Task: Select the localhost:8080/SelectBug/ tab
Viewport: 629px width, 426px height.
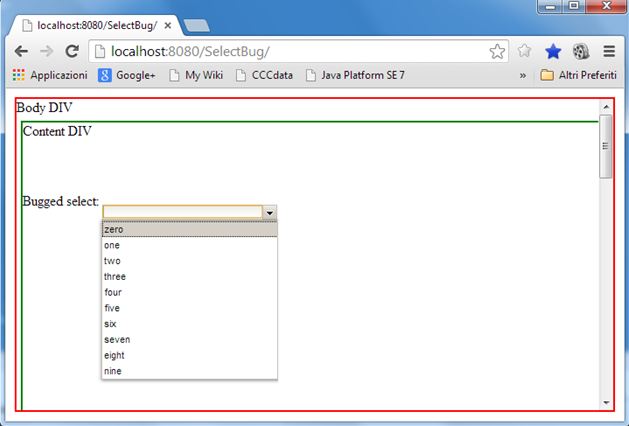Action: [96, 26]
